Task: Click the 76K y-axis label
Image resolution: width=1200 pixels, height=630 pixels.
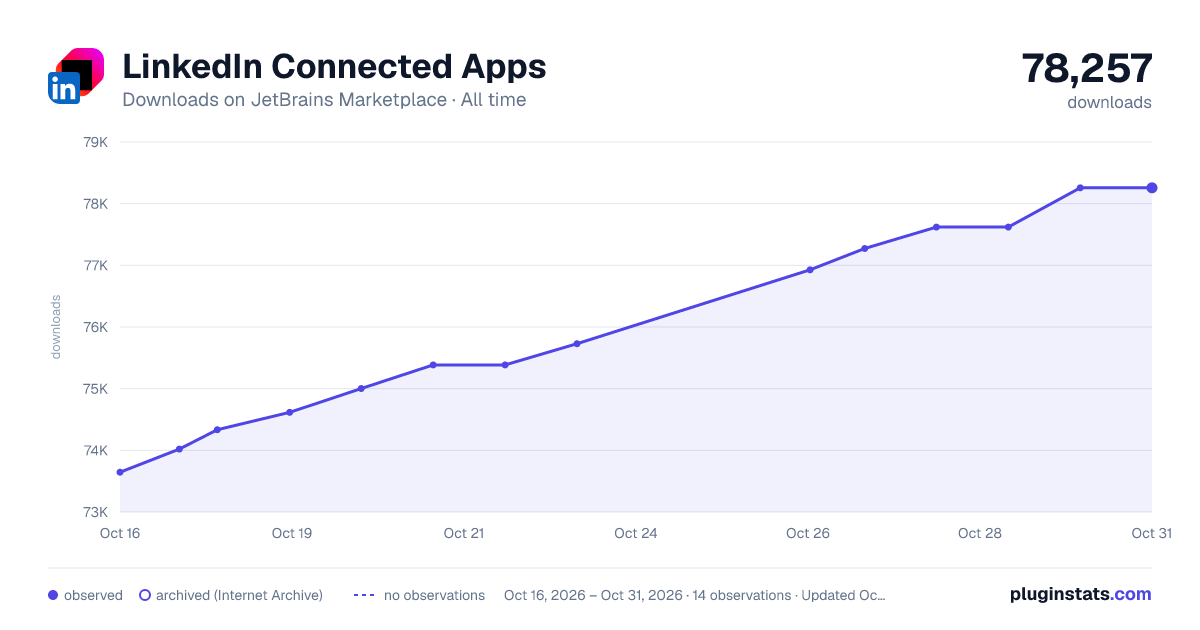Action: point(94,327)
